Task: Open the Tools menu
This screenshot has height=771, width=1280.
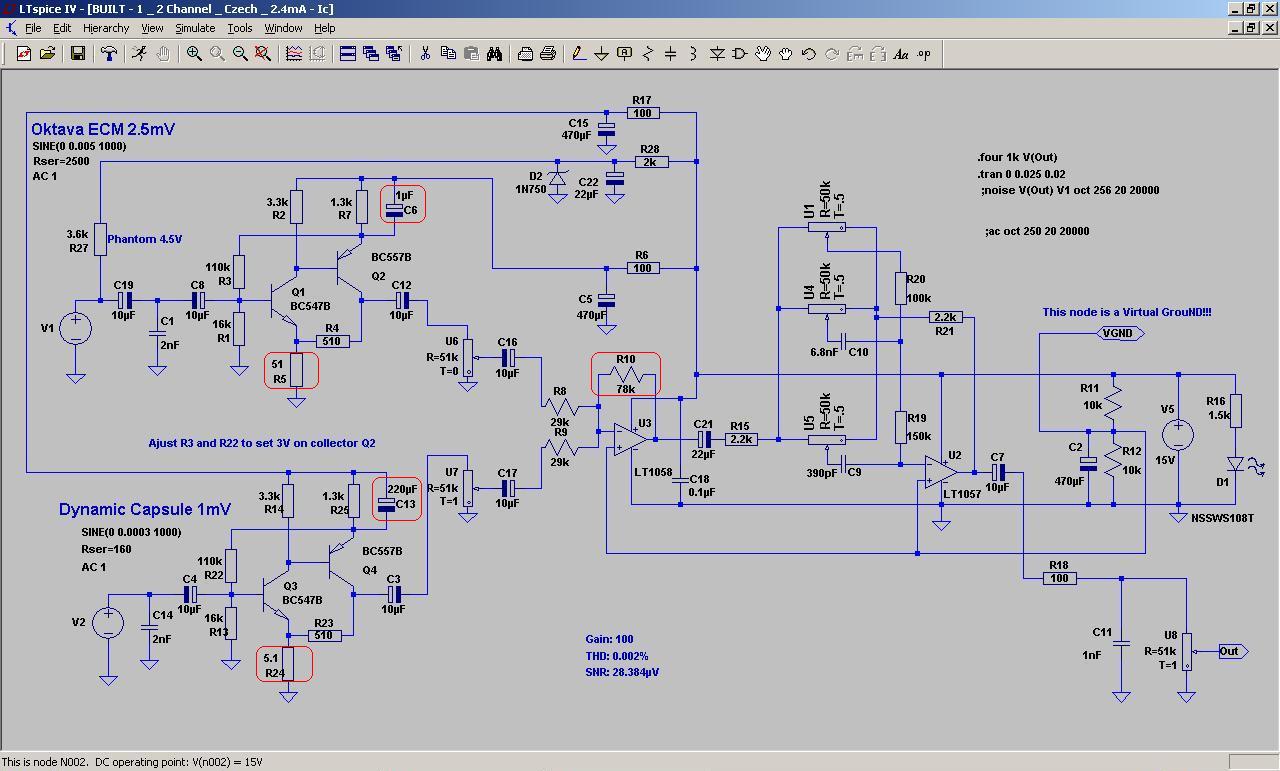Action: [x=239, y=28]
